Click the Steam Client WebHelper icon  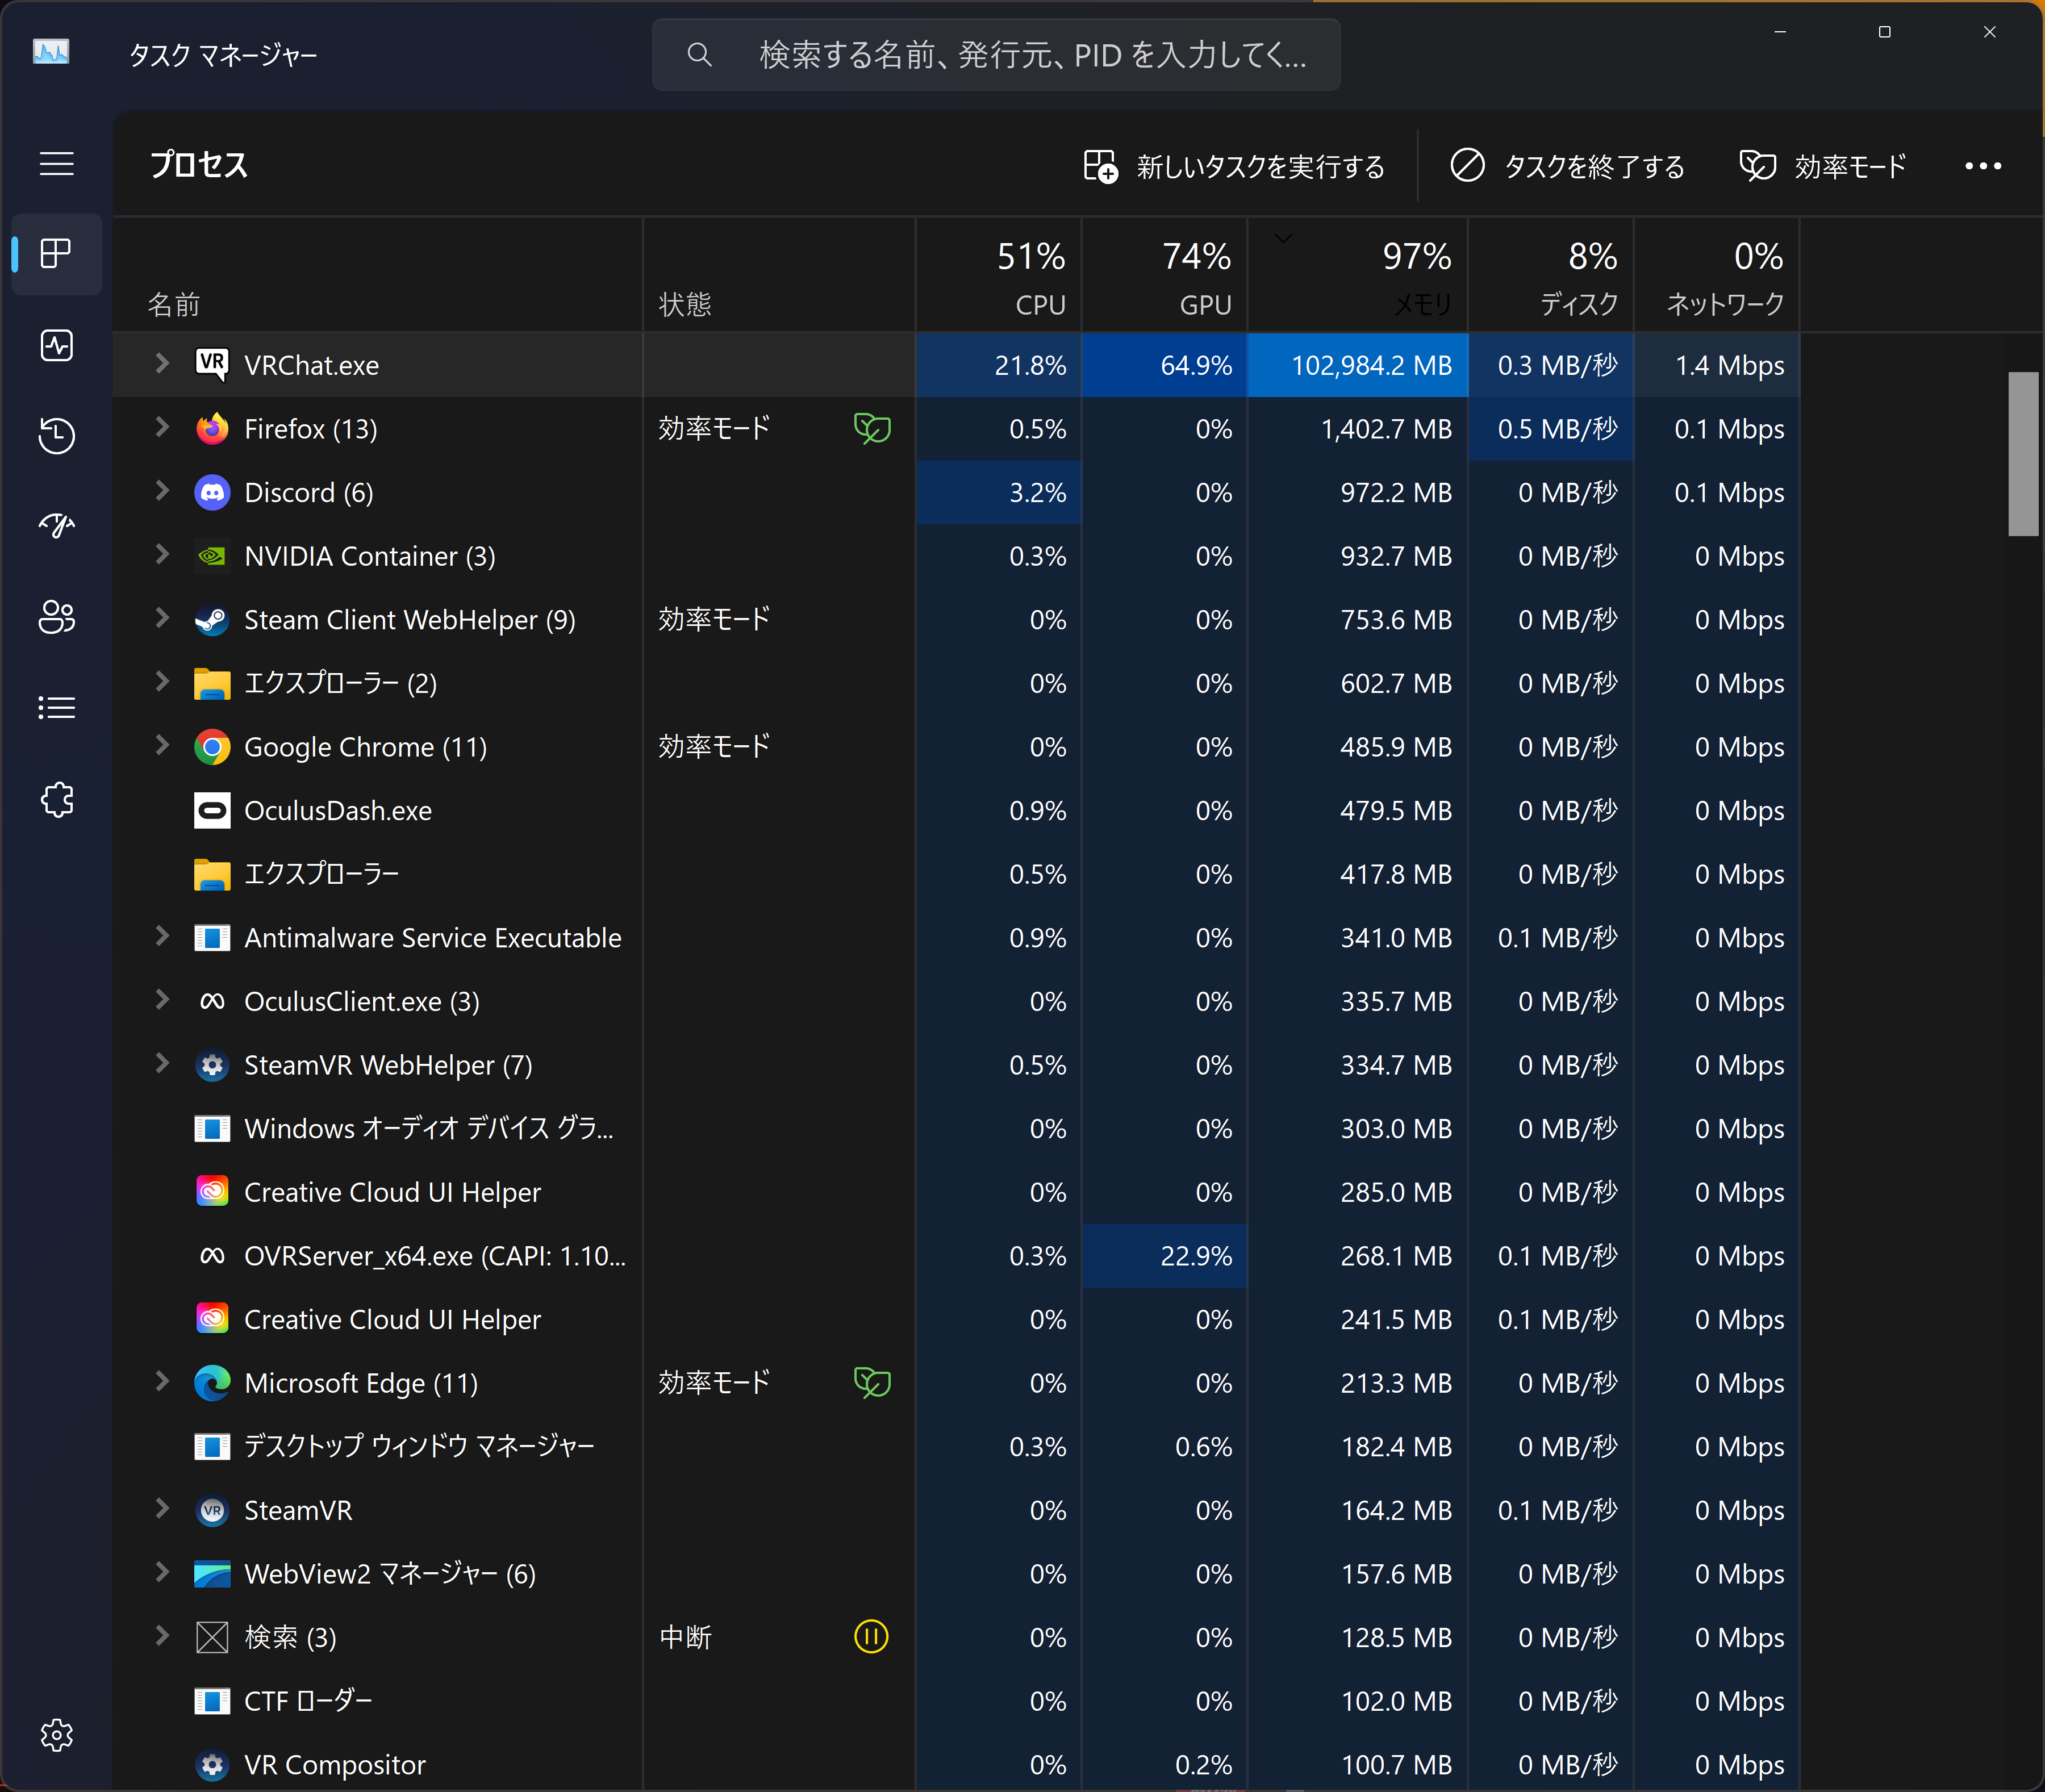212,620
